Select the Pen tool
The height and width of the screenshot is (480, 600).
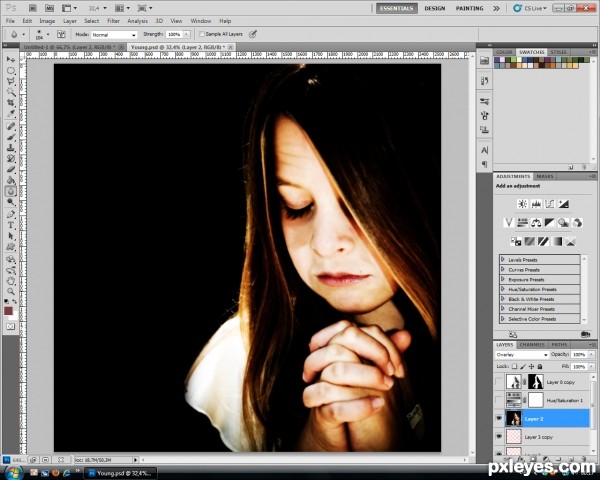(x=11, y=214)
